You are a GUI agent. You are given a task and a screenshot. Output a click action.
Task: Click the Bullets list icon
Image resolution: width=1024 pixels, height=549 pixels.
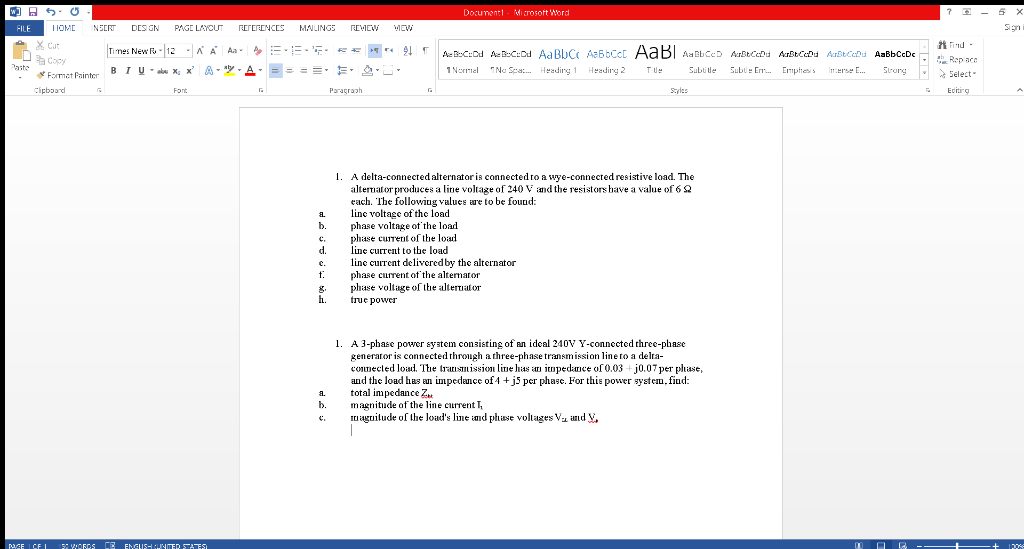276,50
